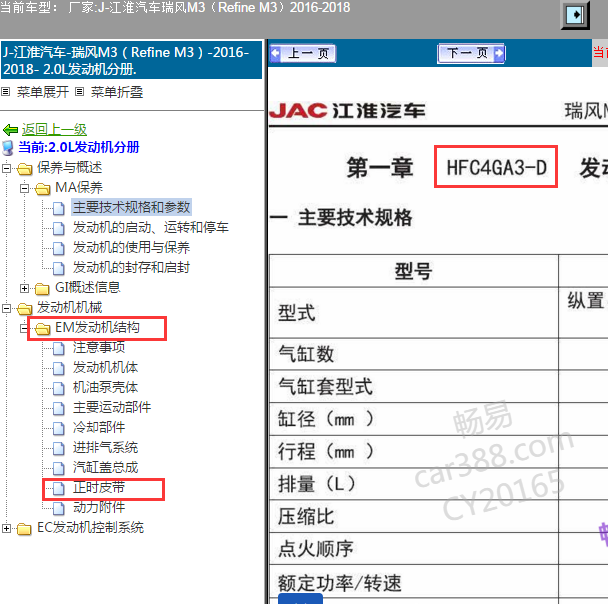This screenshot has height=604, width=608.
Task: Collapse the whole menu via 菜单折叠
Action: click(117, 92)
